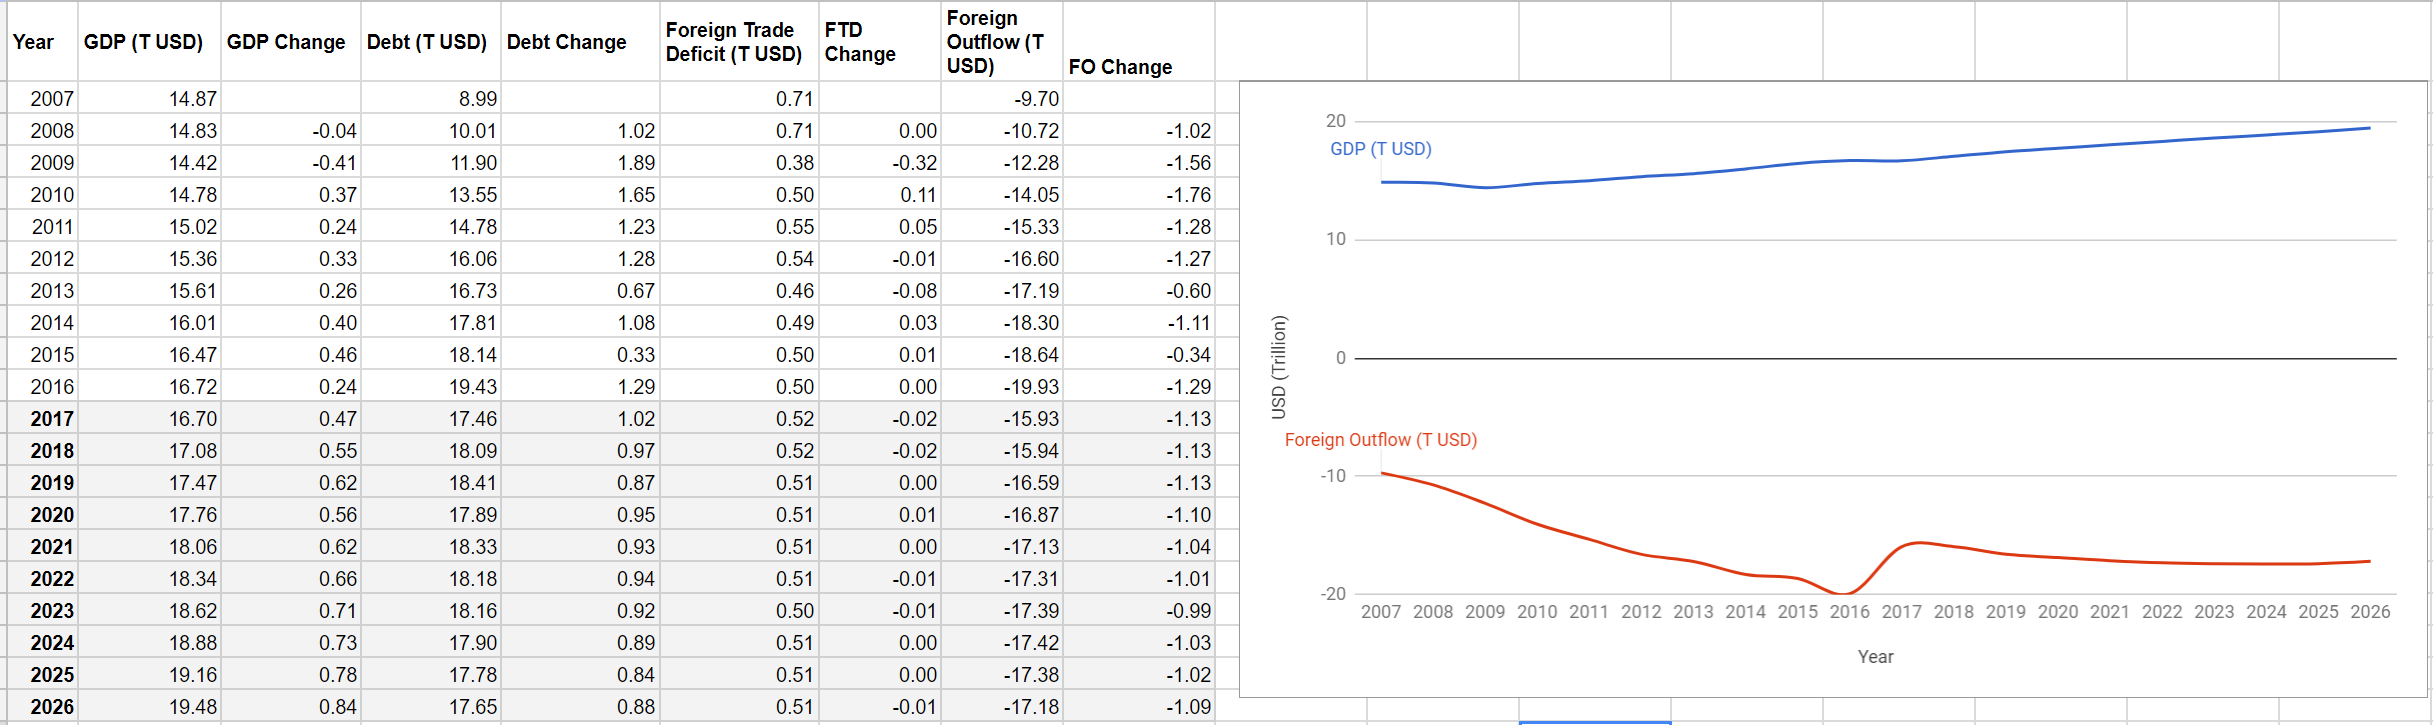Select the 2017 bold year cell
This screenshot has height=725, width=2433.
click(42, 418)
